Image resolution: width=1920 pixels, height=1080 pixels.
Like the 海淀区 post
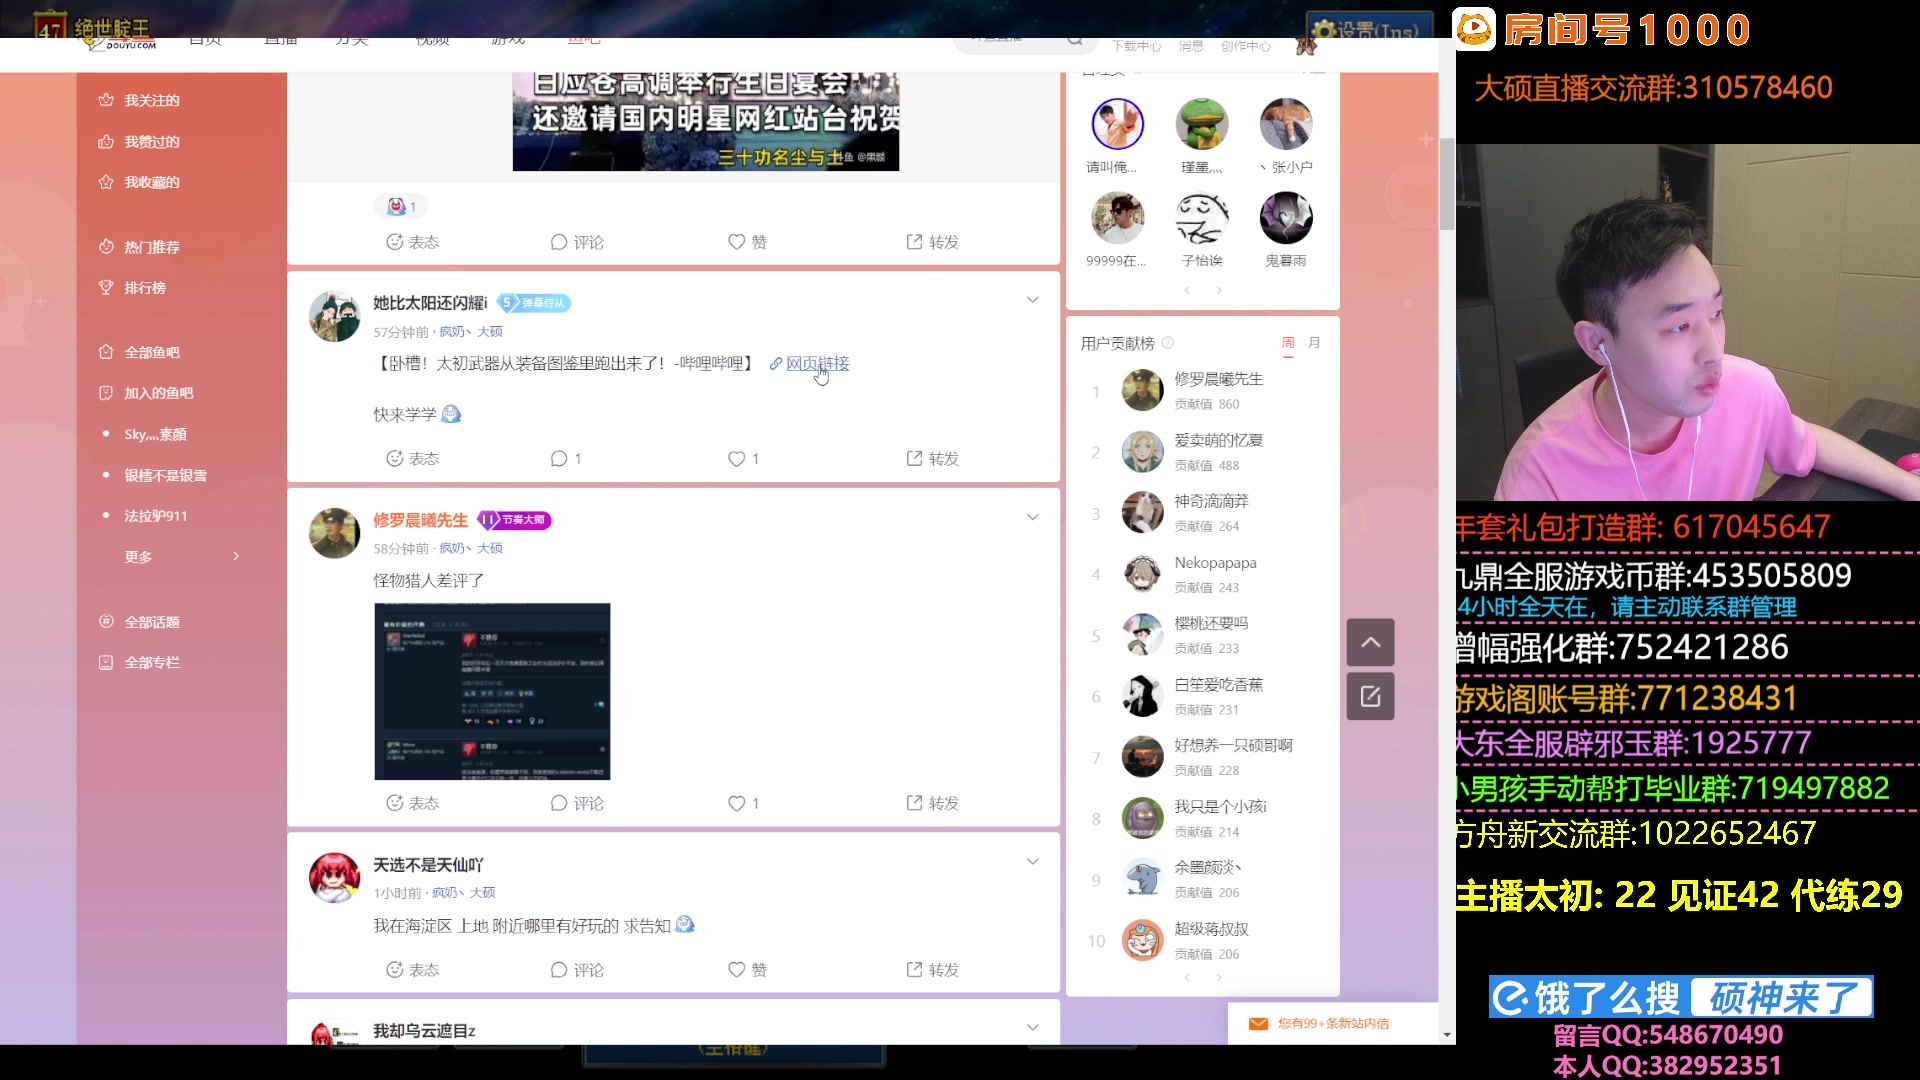pos(747,970)
